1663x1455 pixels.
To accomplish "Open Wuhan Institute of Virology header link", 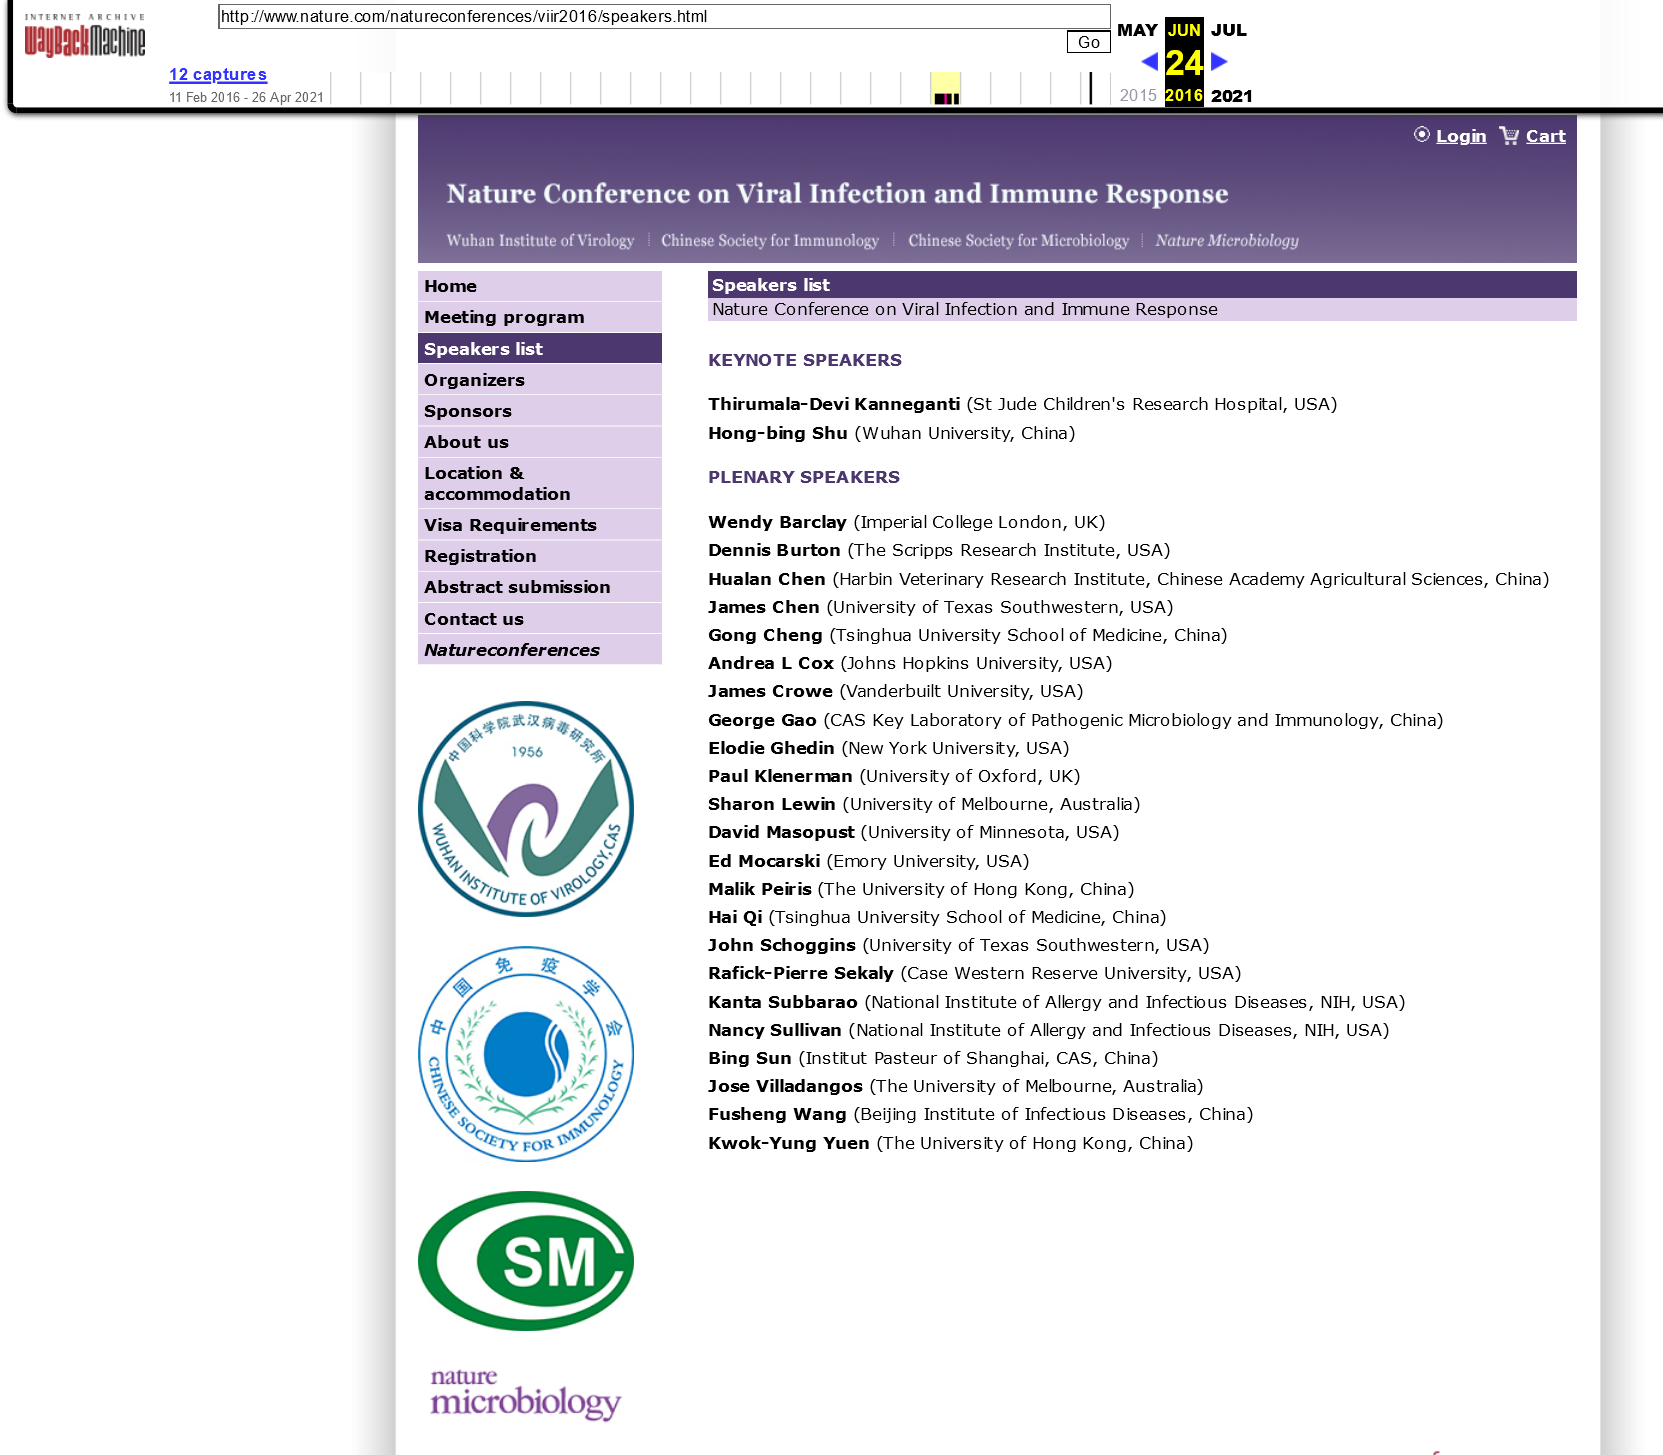I will click(x=540, y=240).
